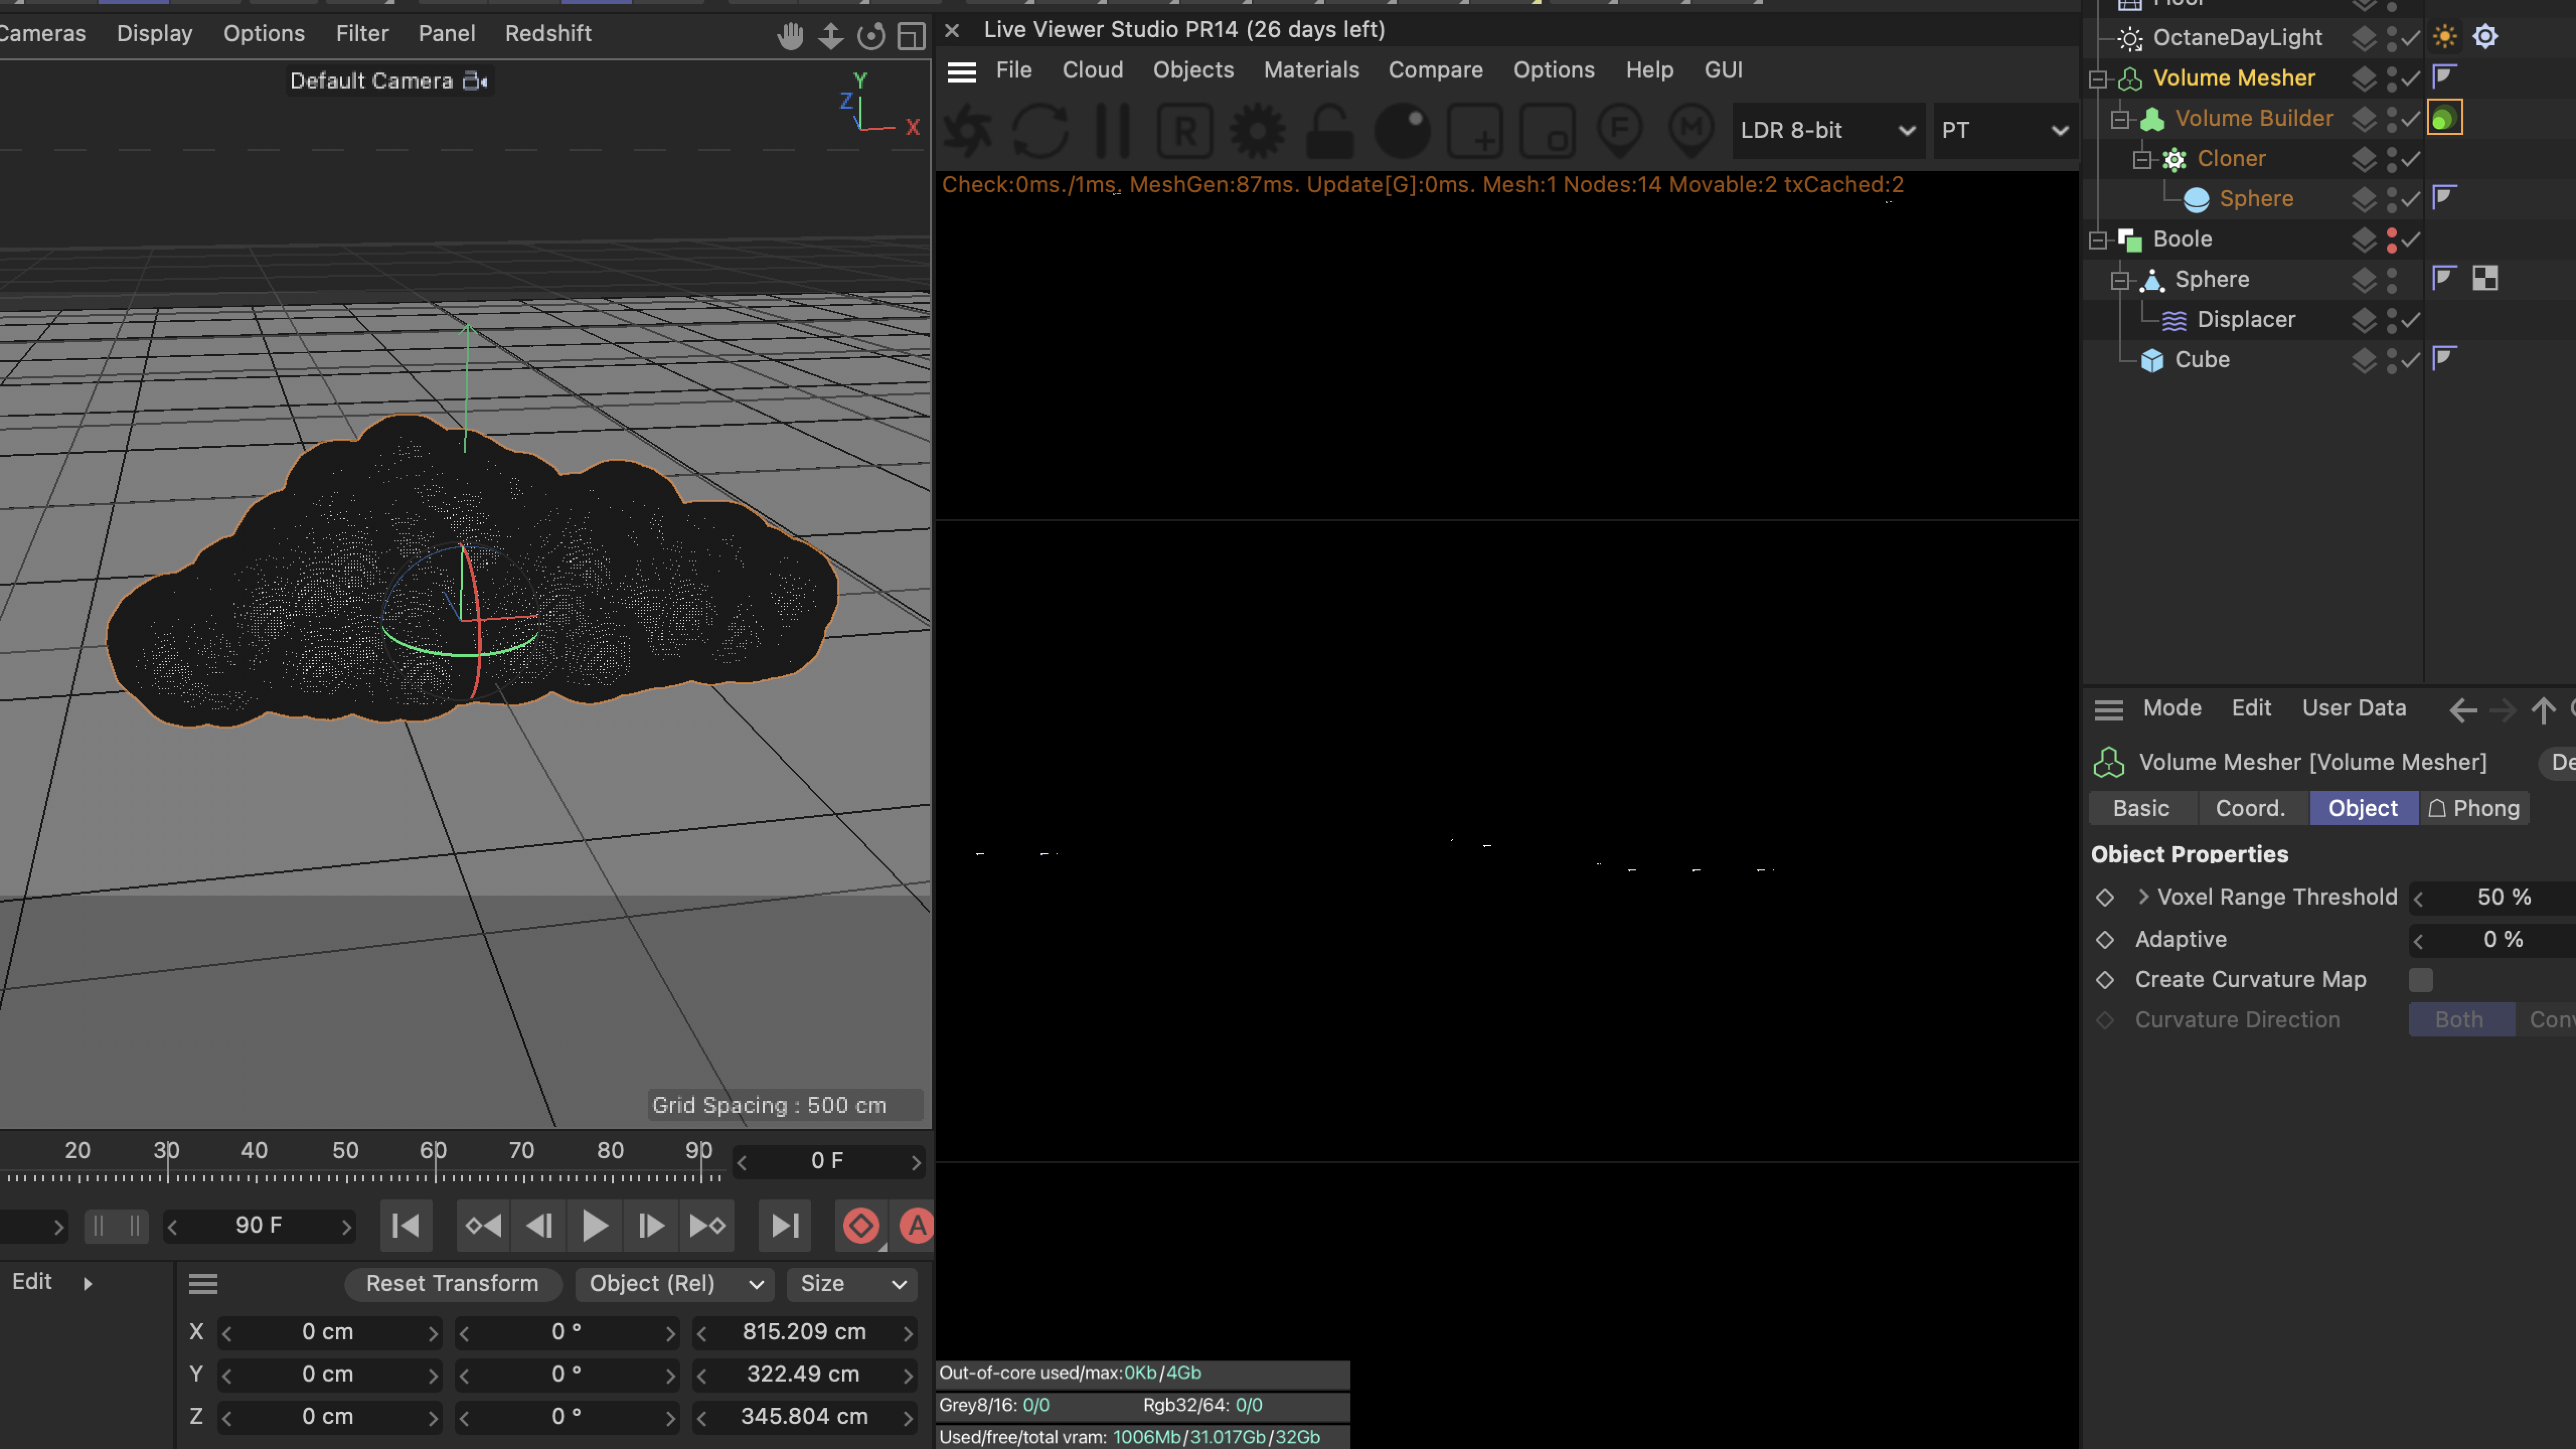Screen dimensions: 2576x1449
Task: Toggle Volume Mesher enable checkmark
Action: [x=2411, y=78]
